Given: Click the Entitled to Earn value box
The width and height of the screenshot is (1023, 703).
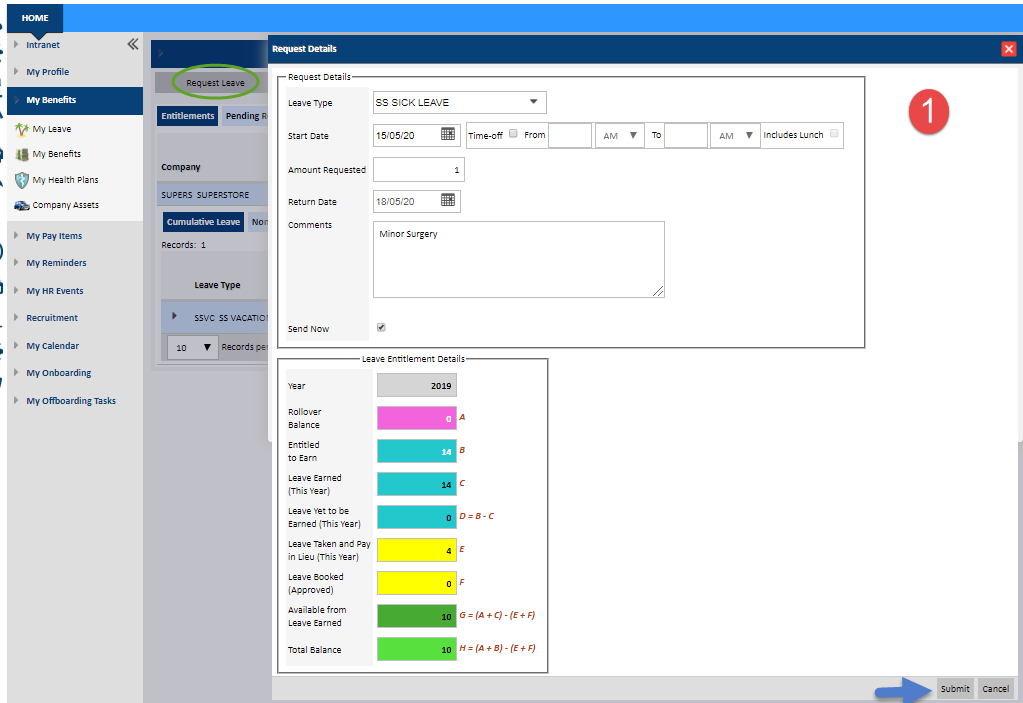Looking at the screenshot, I should tap(417, 451).
